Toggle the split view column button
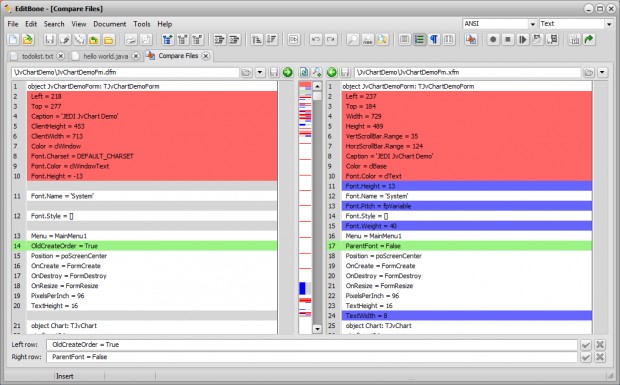The height and width of the screenshot is (385, 620). click(x=449, y=40)
